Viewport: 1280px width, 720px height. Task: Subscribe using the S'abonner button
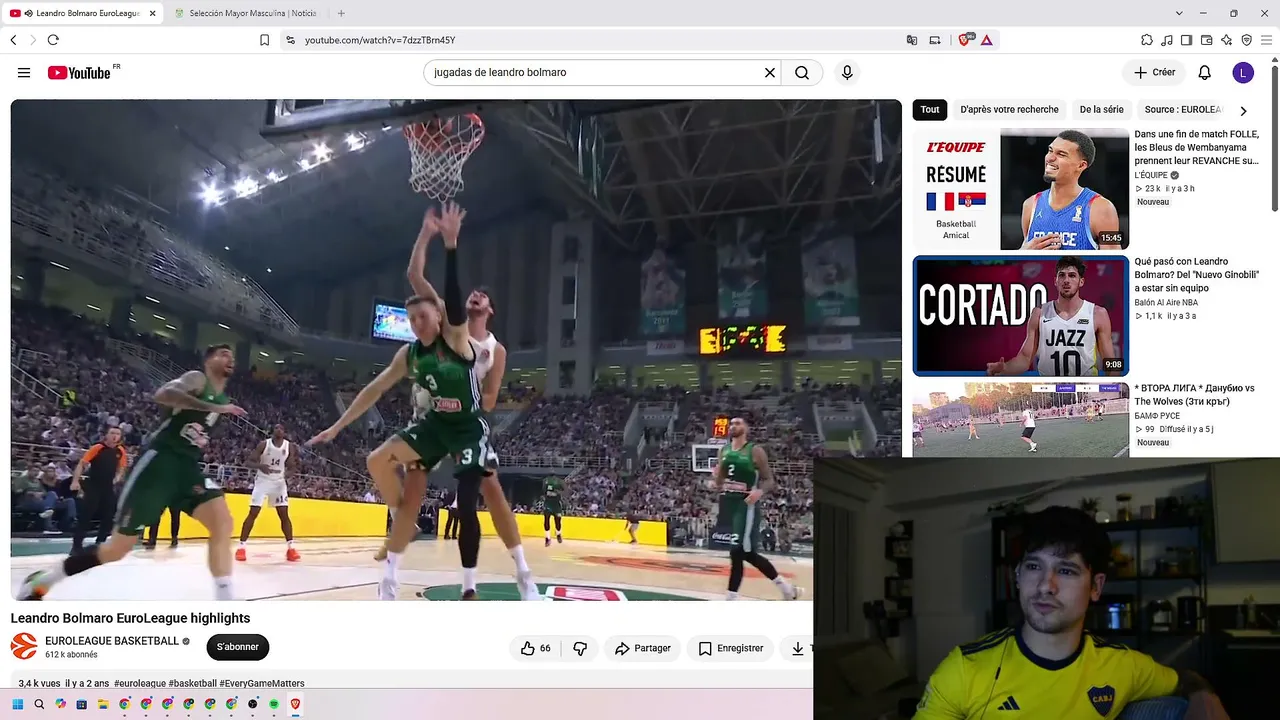click(x=238, y=647)
